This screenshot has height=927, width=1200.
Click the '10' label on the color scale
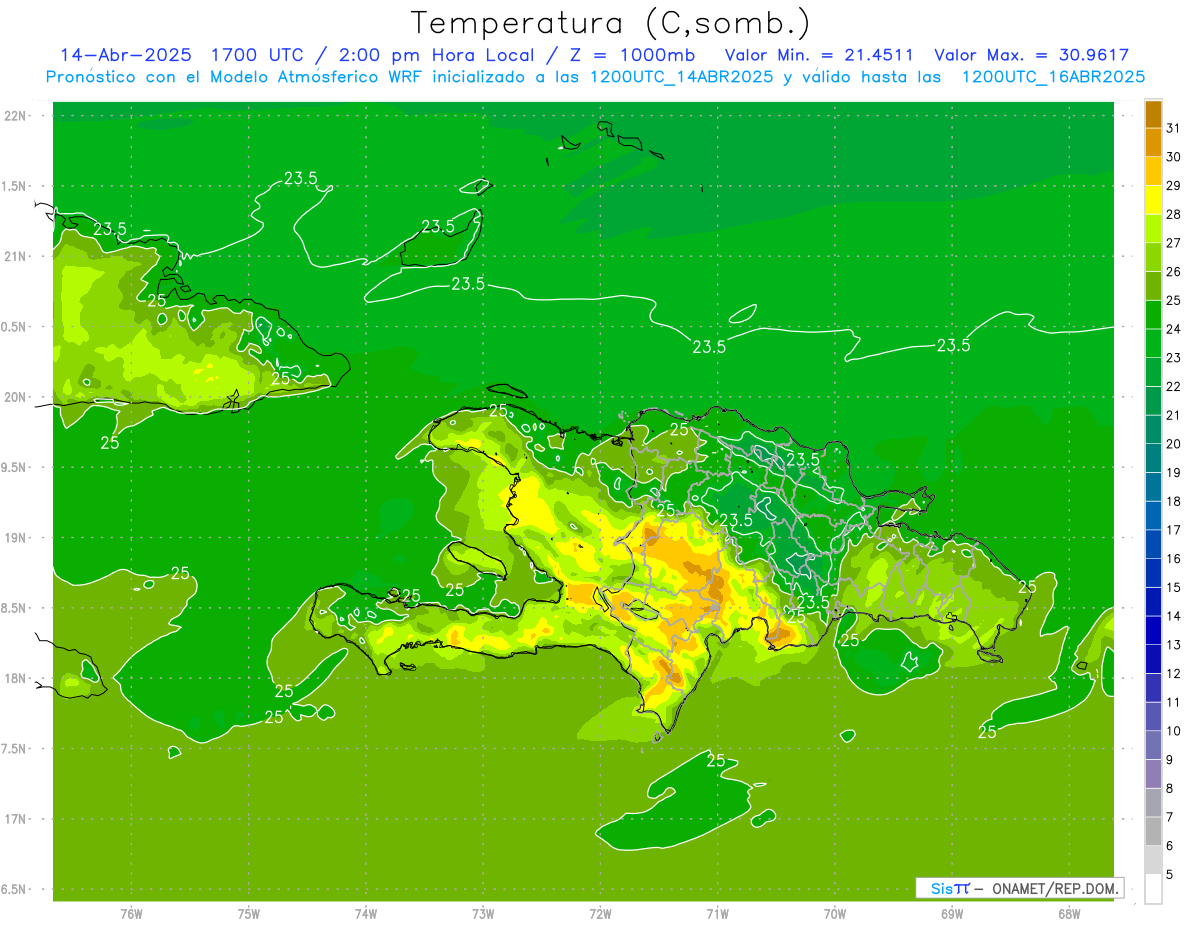click(1173, 731)
